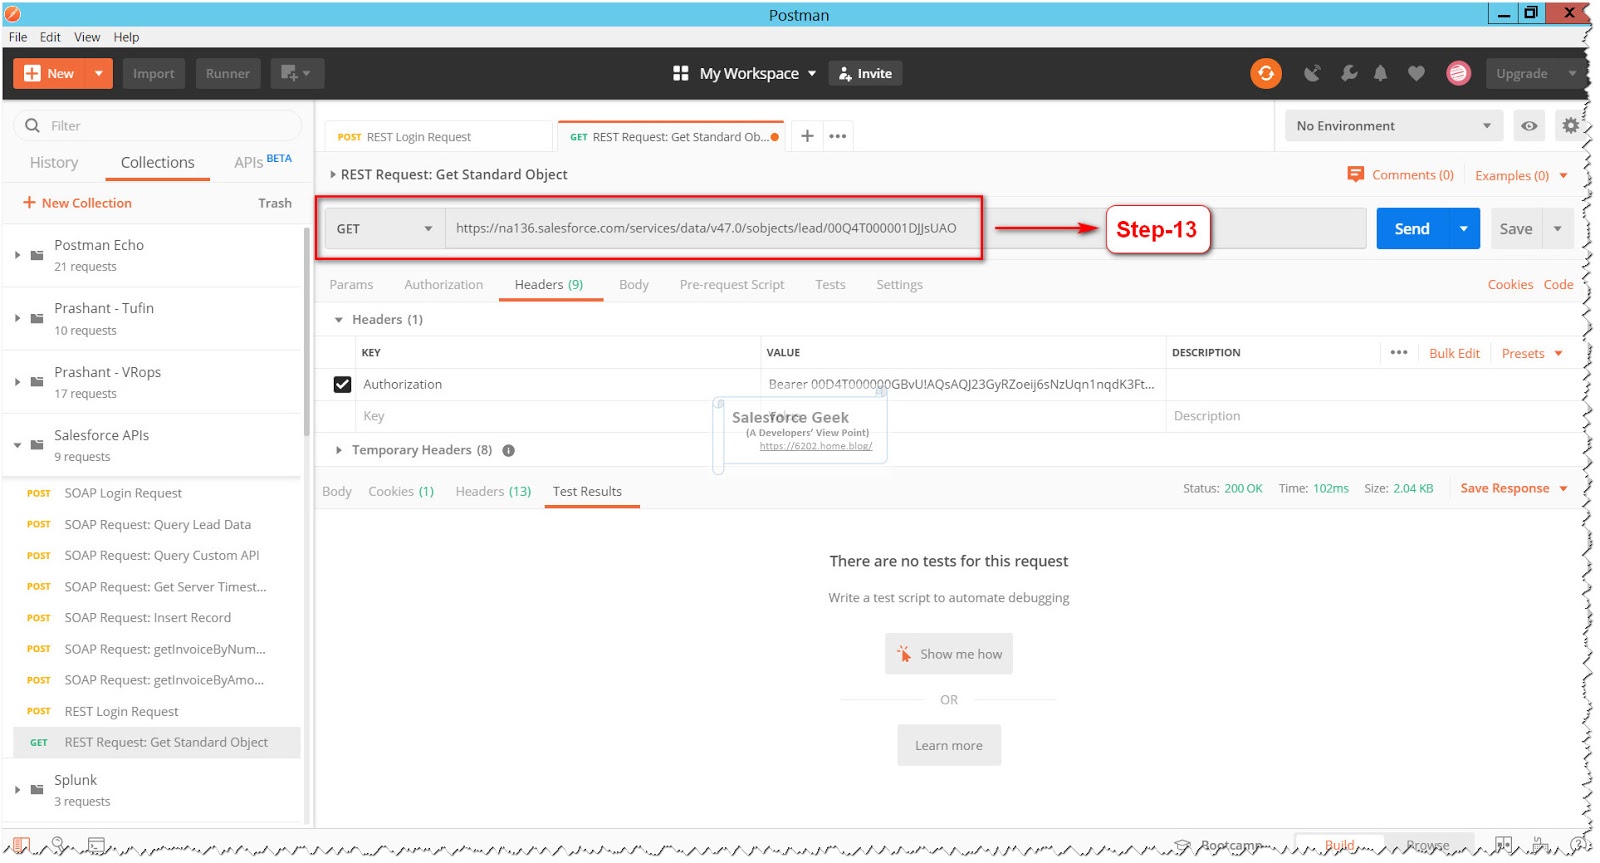Open the Send button dropdown arrow

pyautogui.click(x=1464, y=229)
